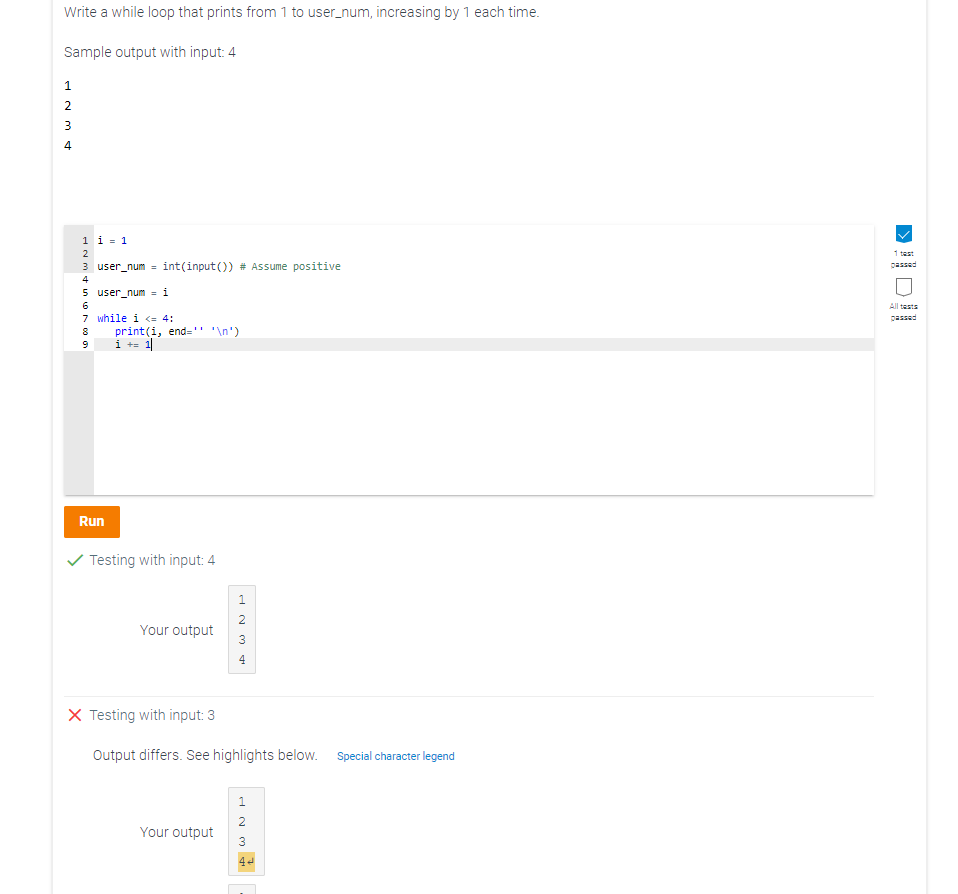Click the Output differs message

pos(204,755)
